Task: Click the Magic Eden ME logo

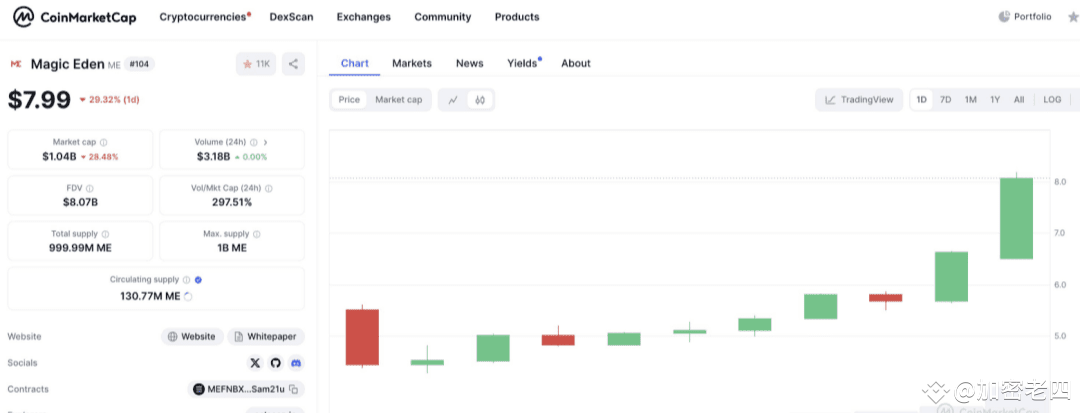Action: tap(15, 64)
